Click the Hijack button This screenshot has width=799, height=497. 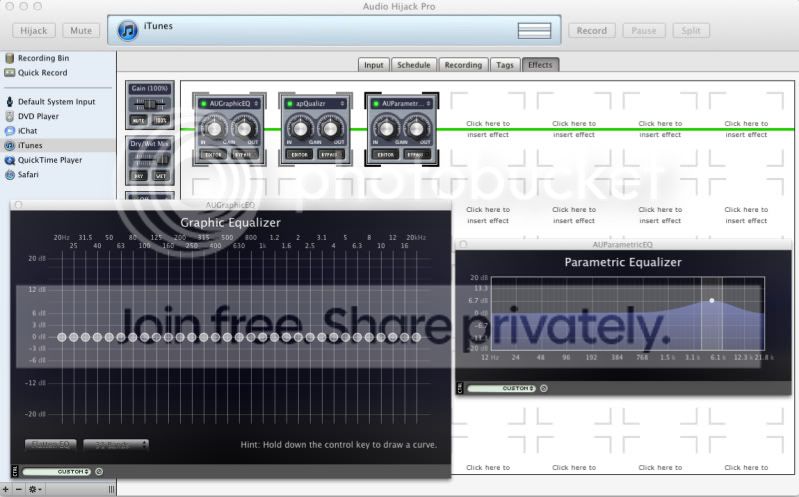click(34, 31)
